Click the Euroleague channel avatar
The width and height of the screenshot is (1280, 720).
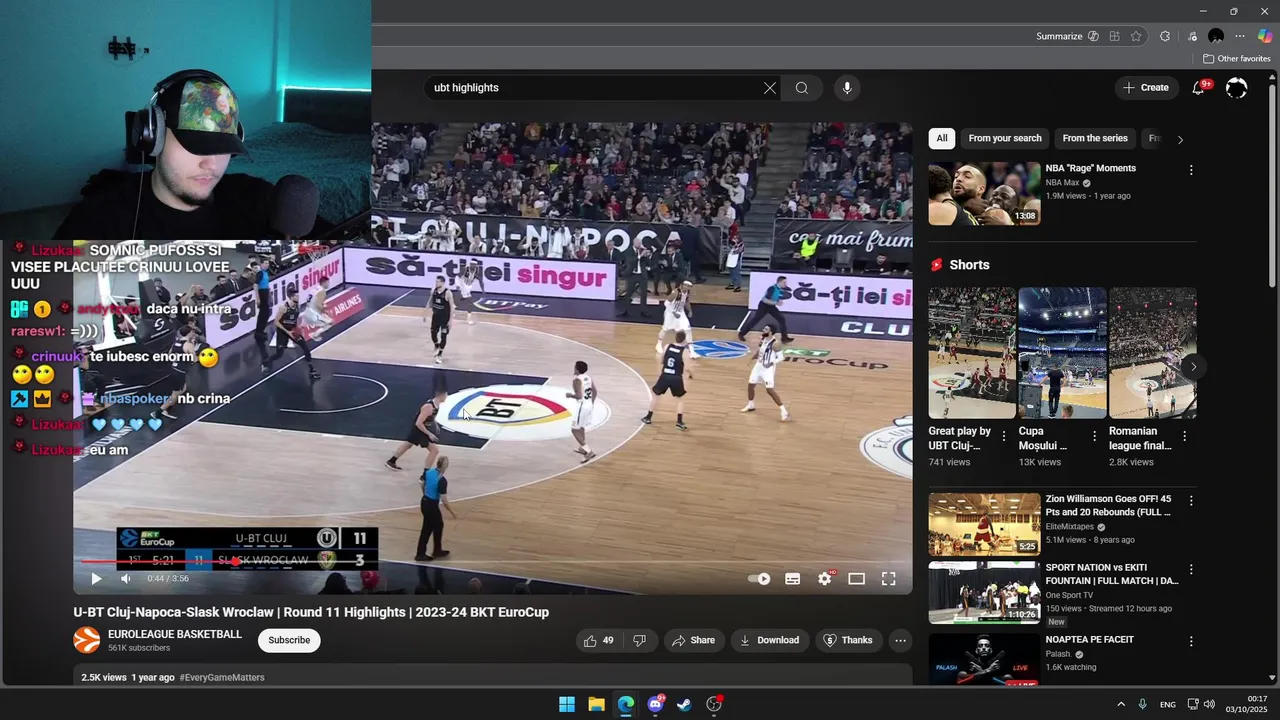[87, 640]
